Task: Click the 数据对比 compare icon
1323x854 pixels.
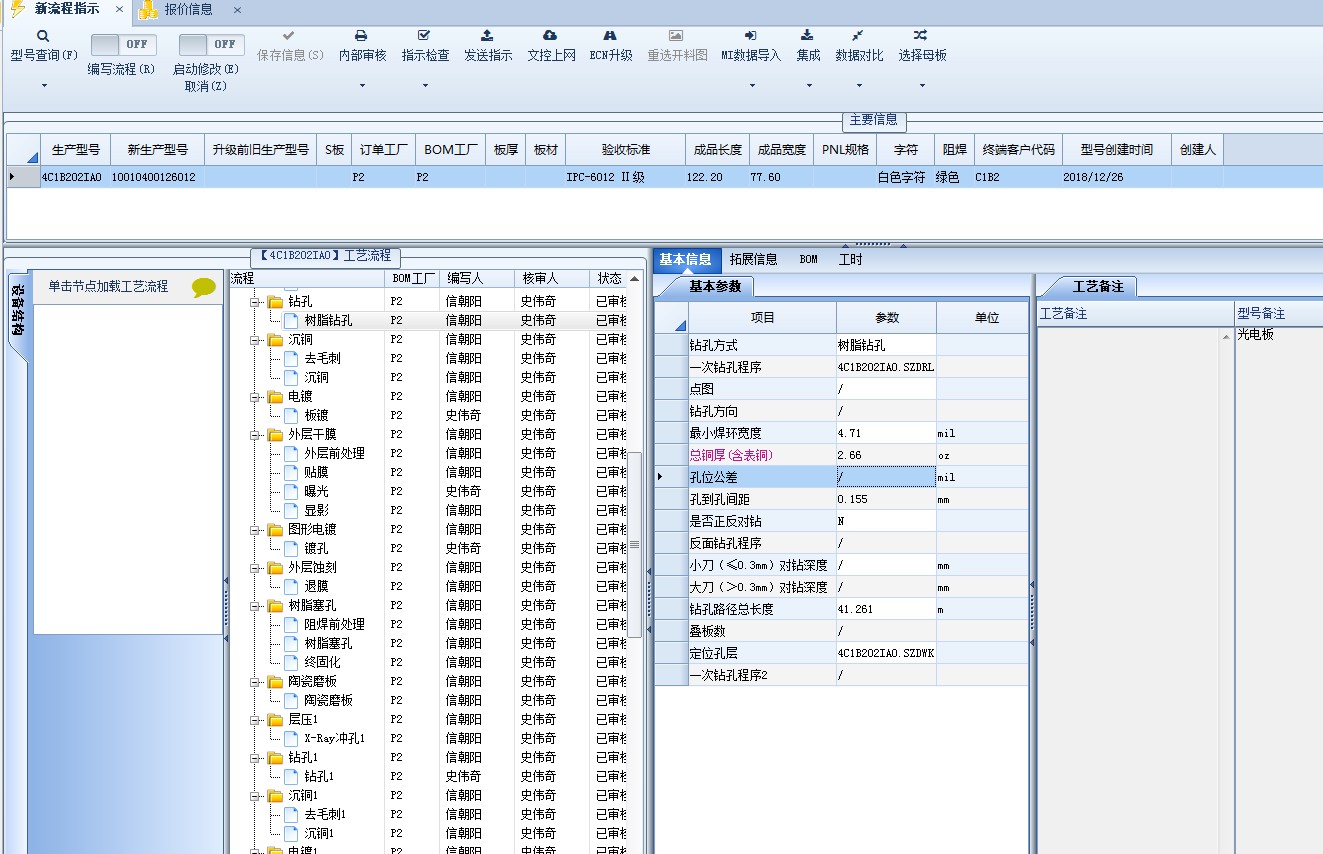Action: pyautogui.click(x=859, y=36)
